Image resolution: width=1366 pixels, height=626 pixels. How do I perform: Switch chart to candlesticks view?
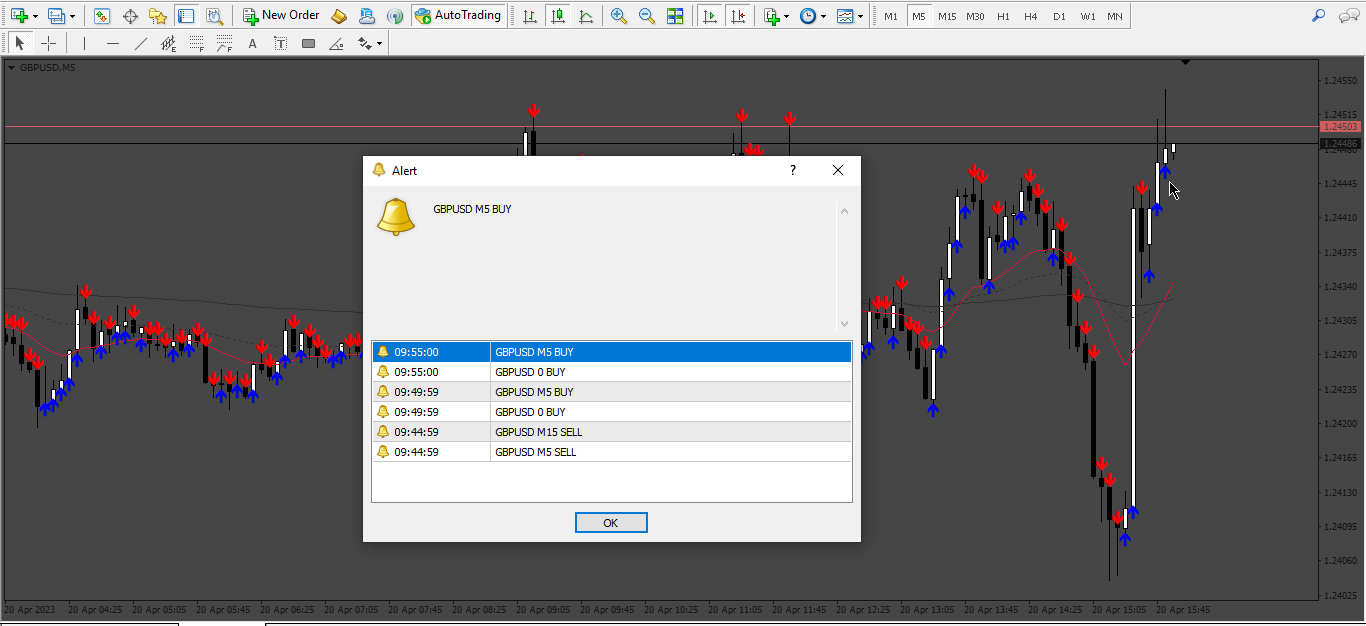(557, 16)
